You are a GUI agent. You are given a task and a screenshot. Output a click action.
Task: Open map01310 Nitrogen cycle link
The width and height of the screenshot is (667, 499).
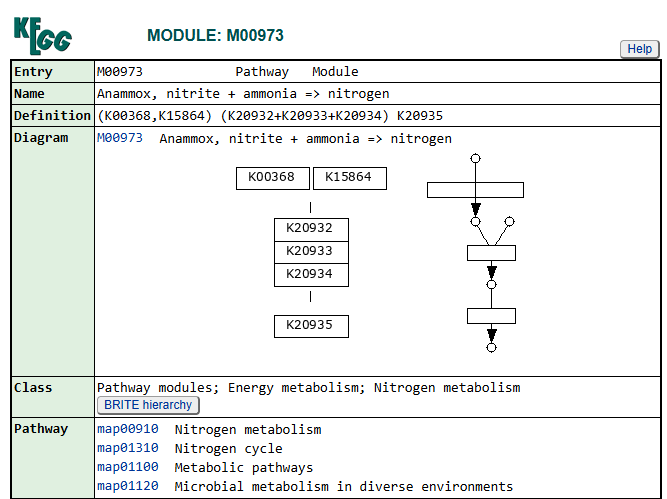click(127, 448)
